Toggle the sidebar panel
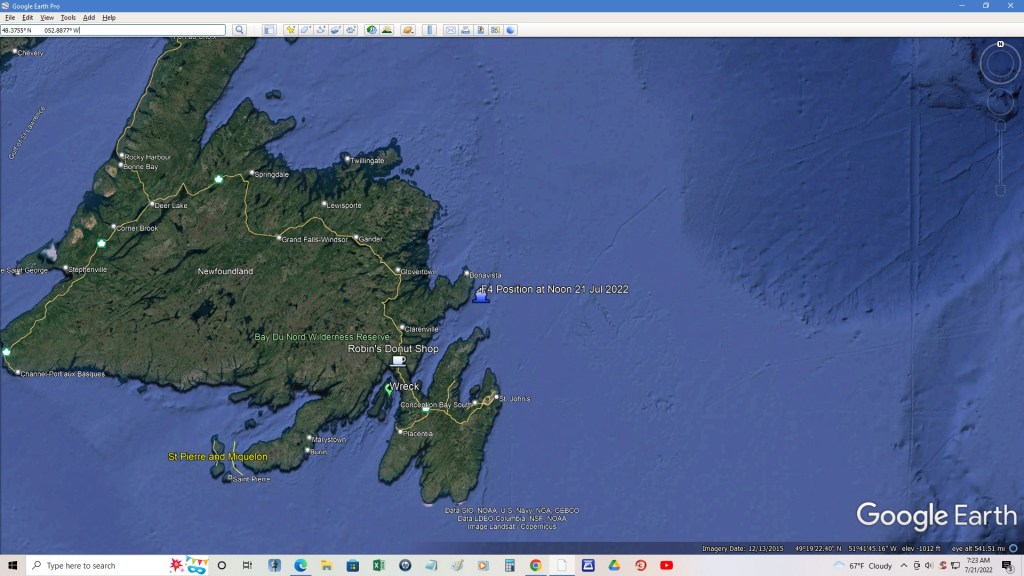This screenshot has height=576, width=1024. [x=269, y=30]
